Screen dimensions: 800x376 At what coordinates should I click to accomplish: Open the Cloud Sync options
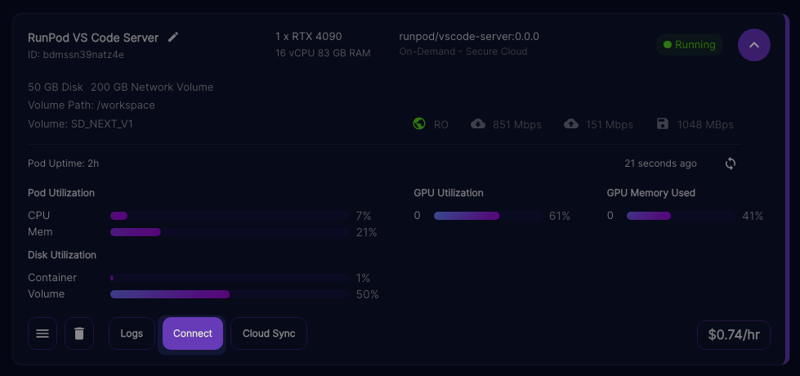coord(269,334)
